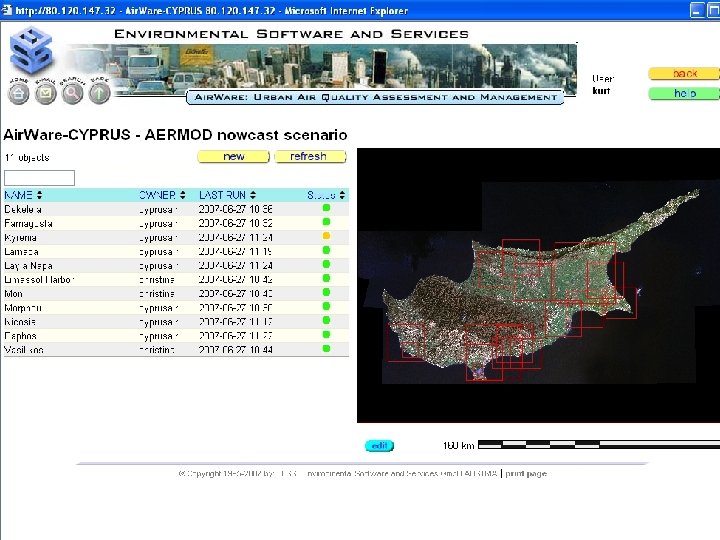Click the Home round icon

[x=18, y=93]
